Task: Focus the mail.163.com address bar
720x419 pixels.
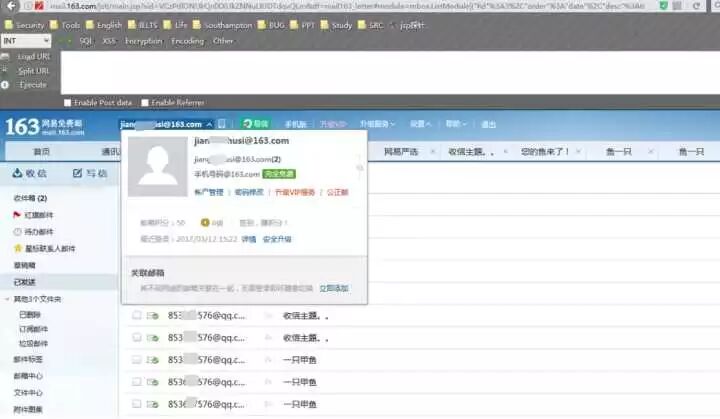Action: pyautogui.click(x=347, y=6)
